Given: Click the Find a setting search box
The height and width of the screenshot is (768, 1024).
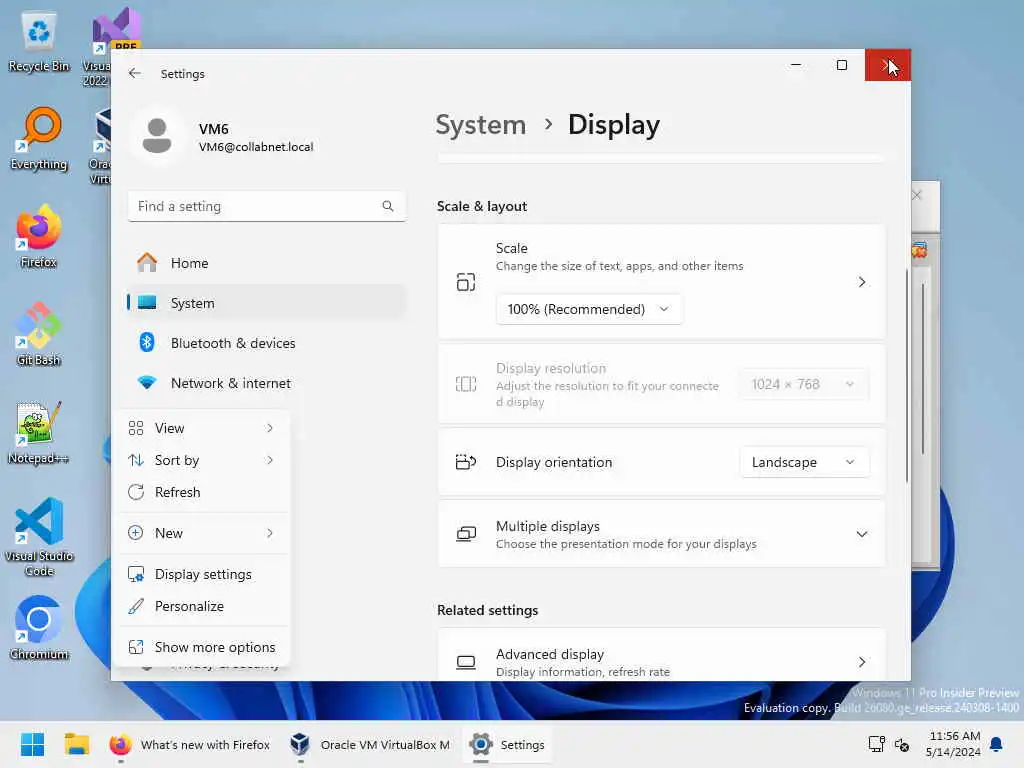Looking at the screenshot, I should point(266,206).
